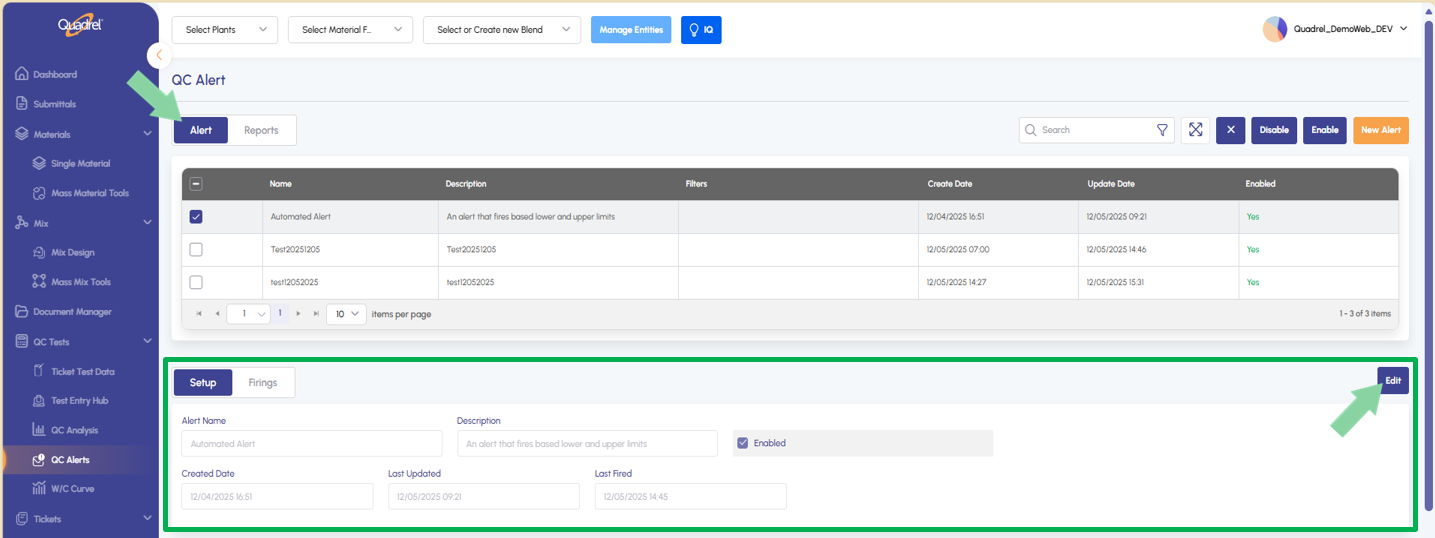The height and width of the screenshot is (538, 1435).
Task: Click the Last Fired date field
Action: pyautogui.click(x=690, y=496)
